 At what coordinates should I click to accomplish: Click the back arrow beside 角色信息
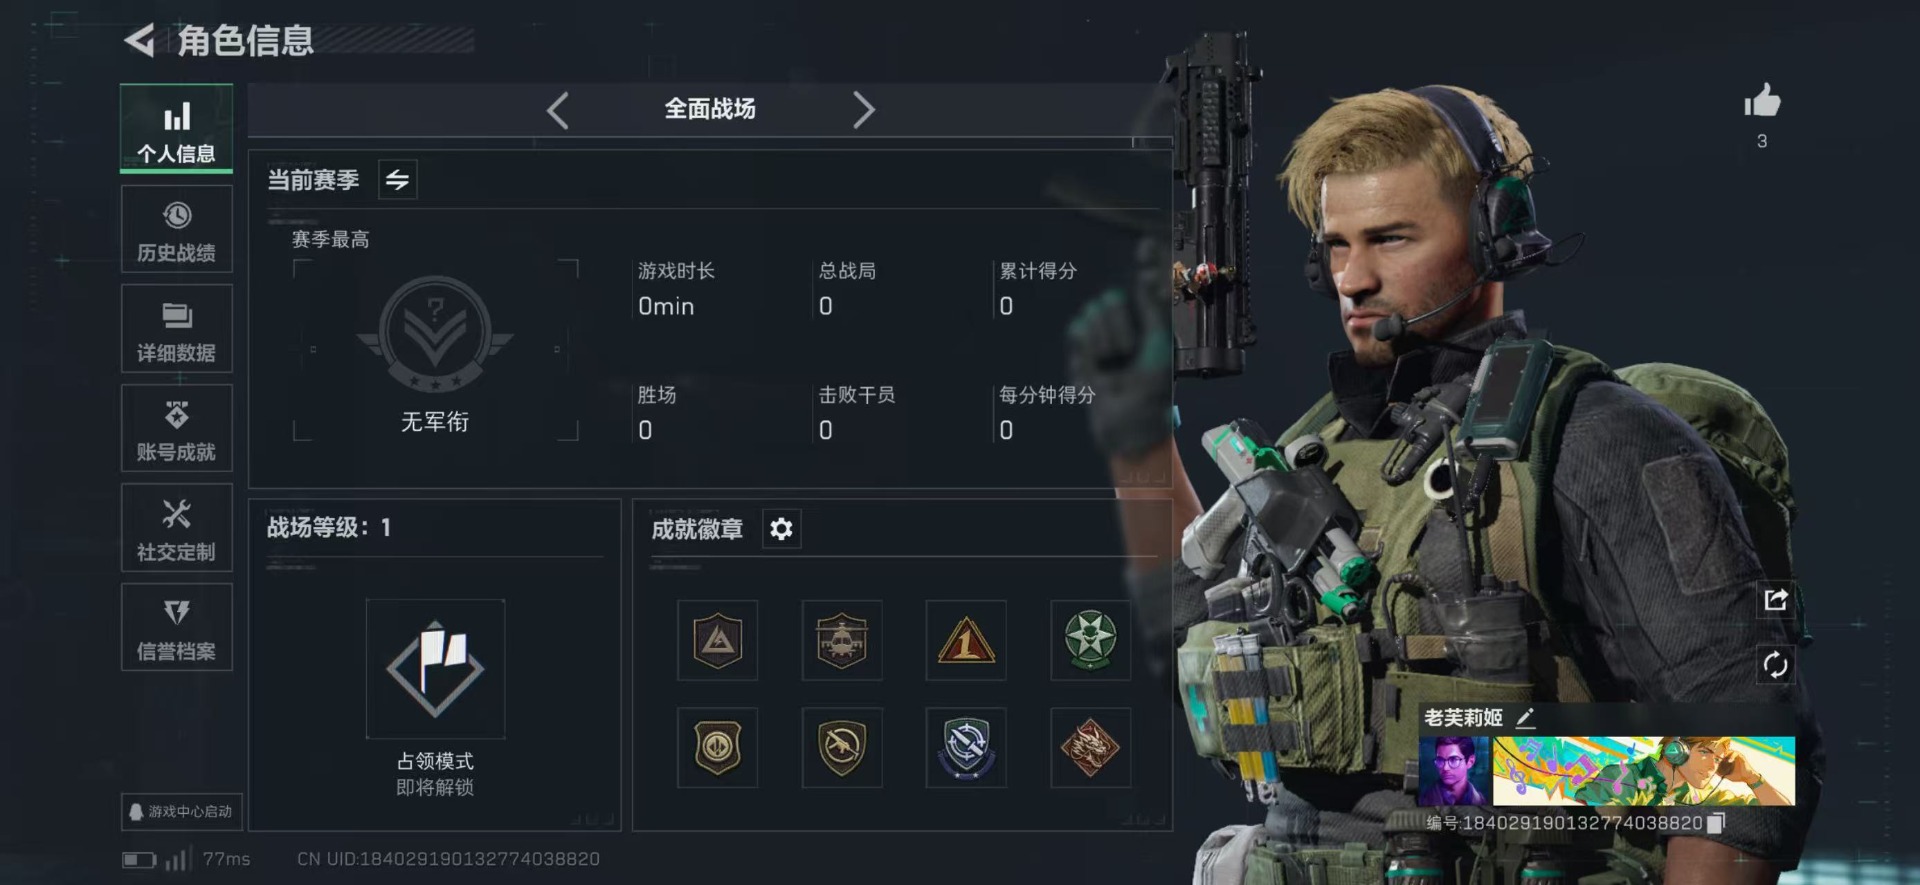(x=139, y=41)
